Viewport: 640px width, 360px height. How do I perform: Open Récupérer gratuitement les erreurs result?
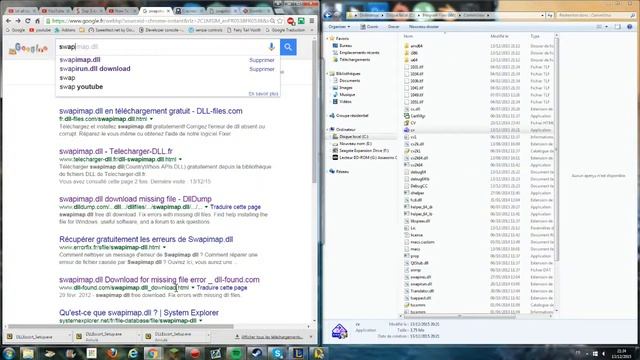point(146,240)
